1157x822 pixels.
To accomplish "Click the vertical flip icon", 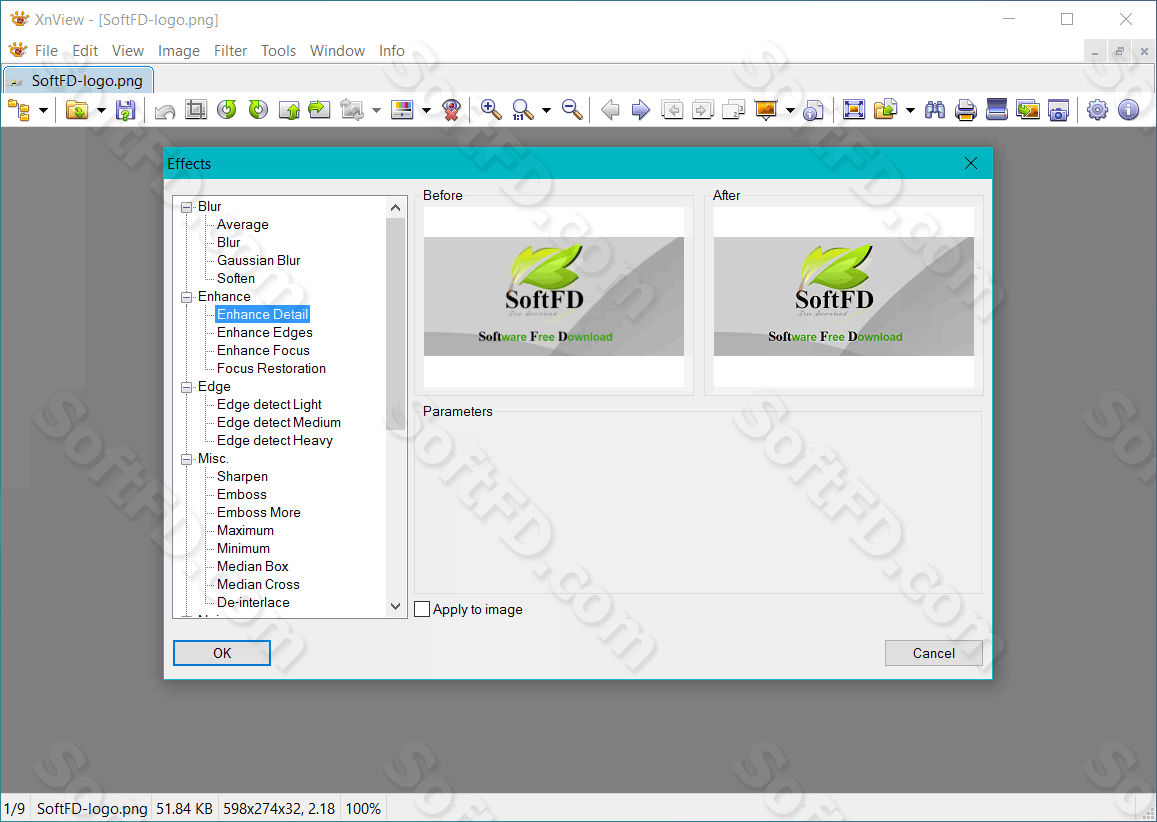I will [289, 111].
